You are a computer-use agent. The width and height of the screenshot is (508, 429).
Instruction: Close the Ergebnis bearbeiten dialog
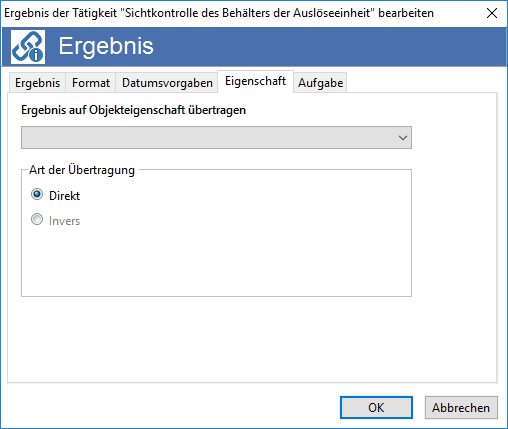click(492, 13)
